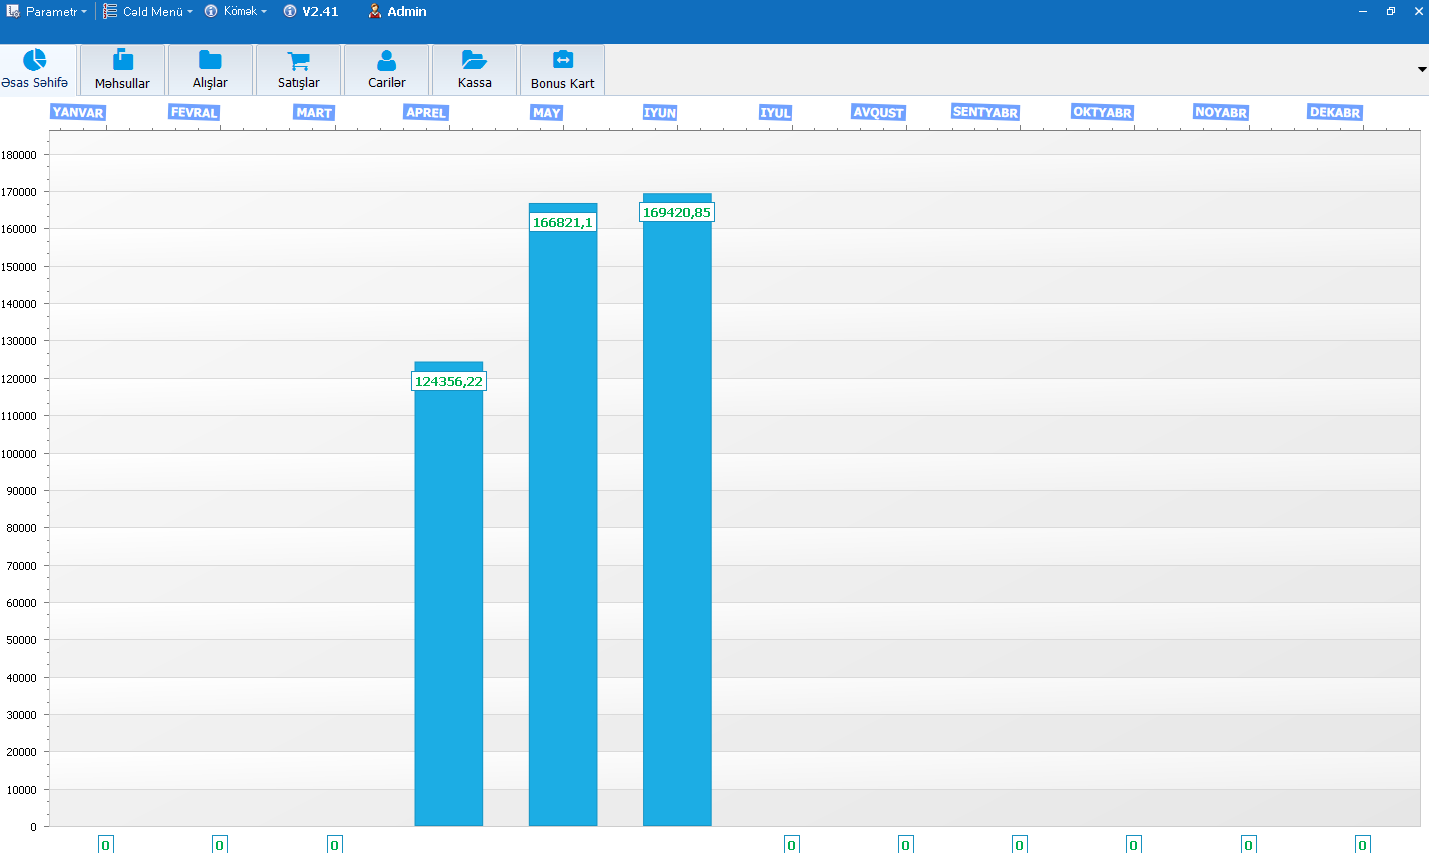Viewport: 1429px width, 853px height.
Task: Click the zero value under YANVAR
Action: (x=105, y=845)
